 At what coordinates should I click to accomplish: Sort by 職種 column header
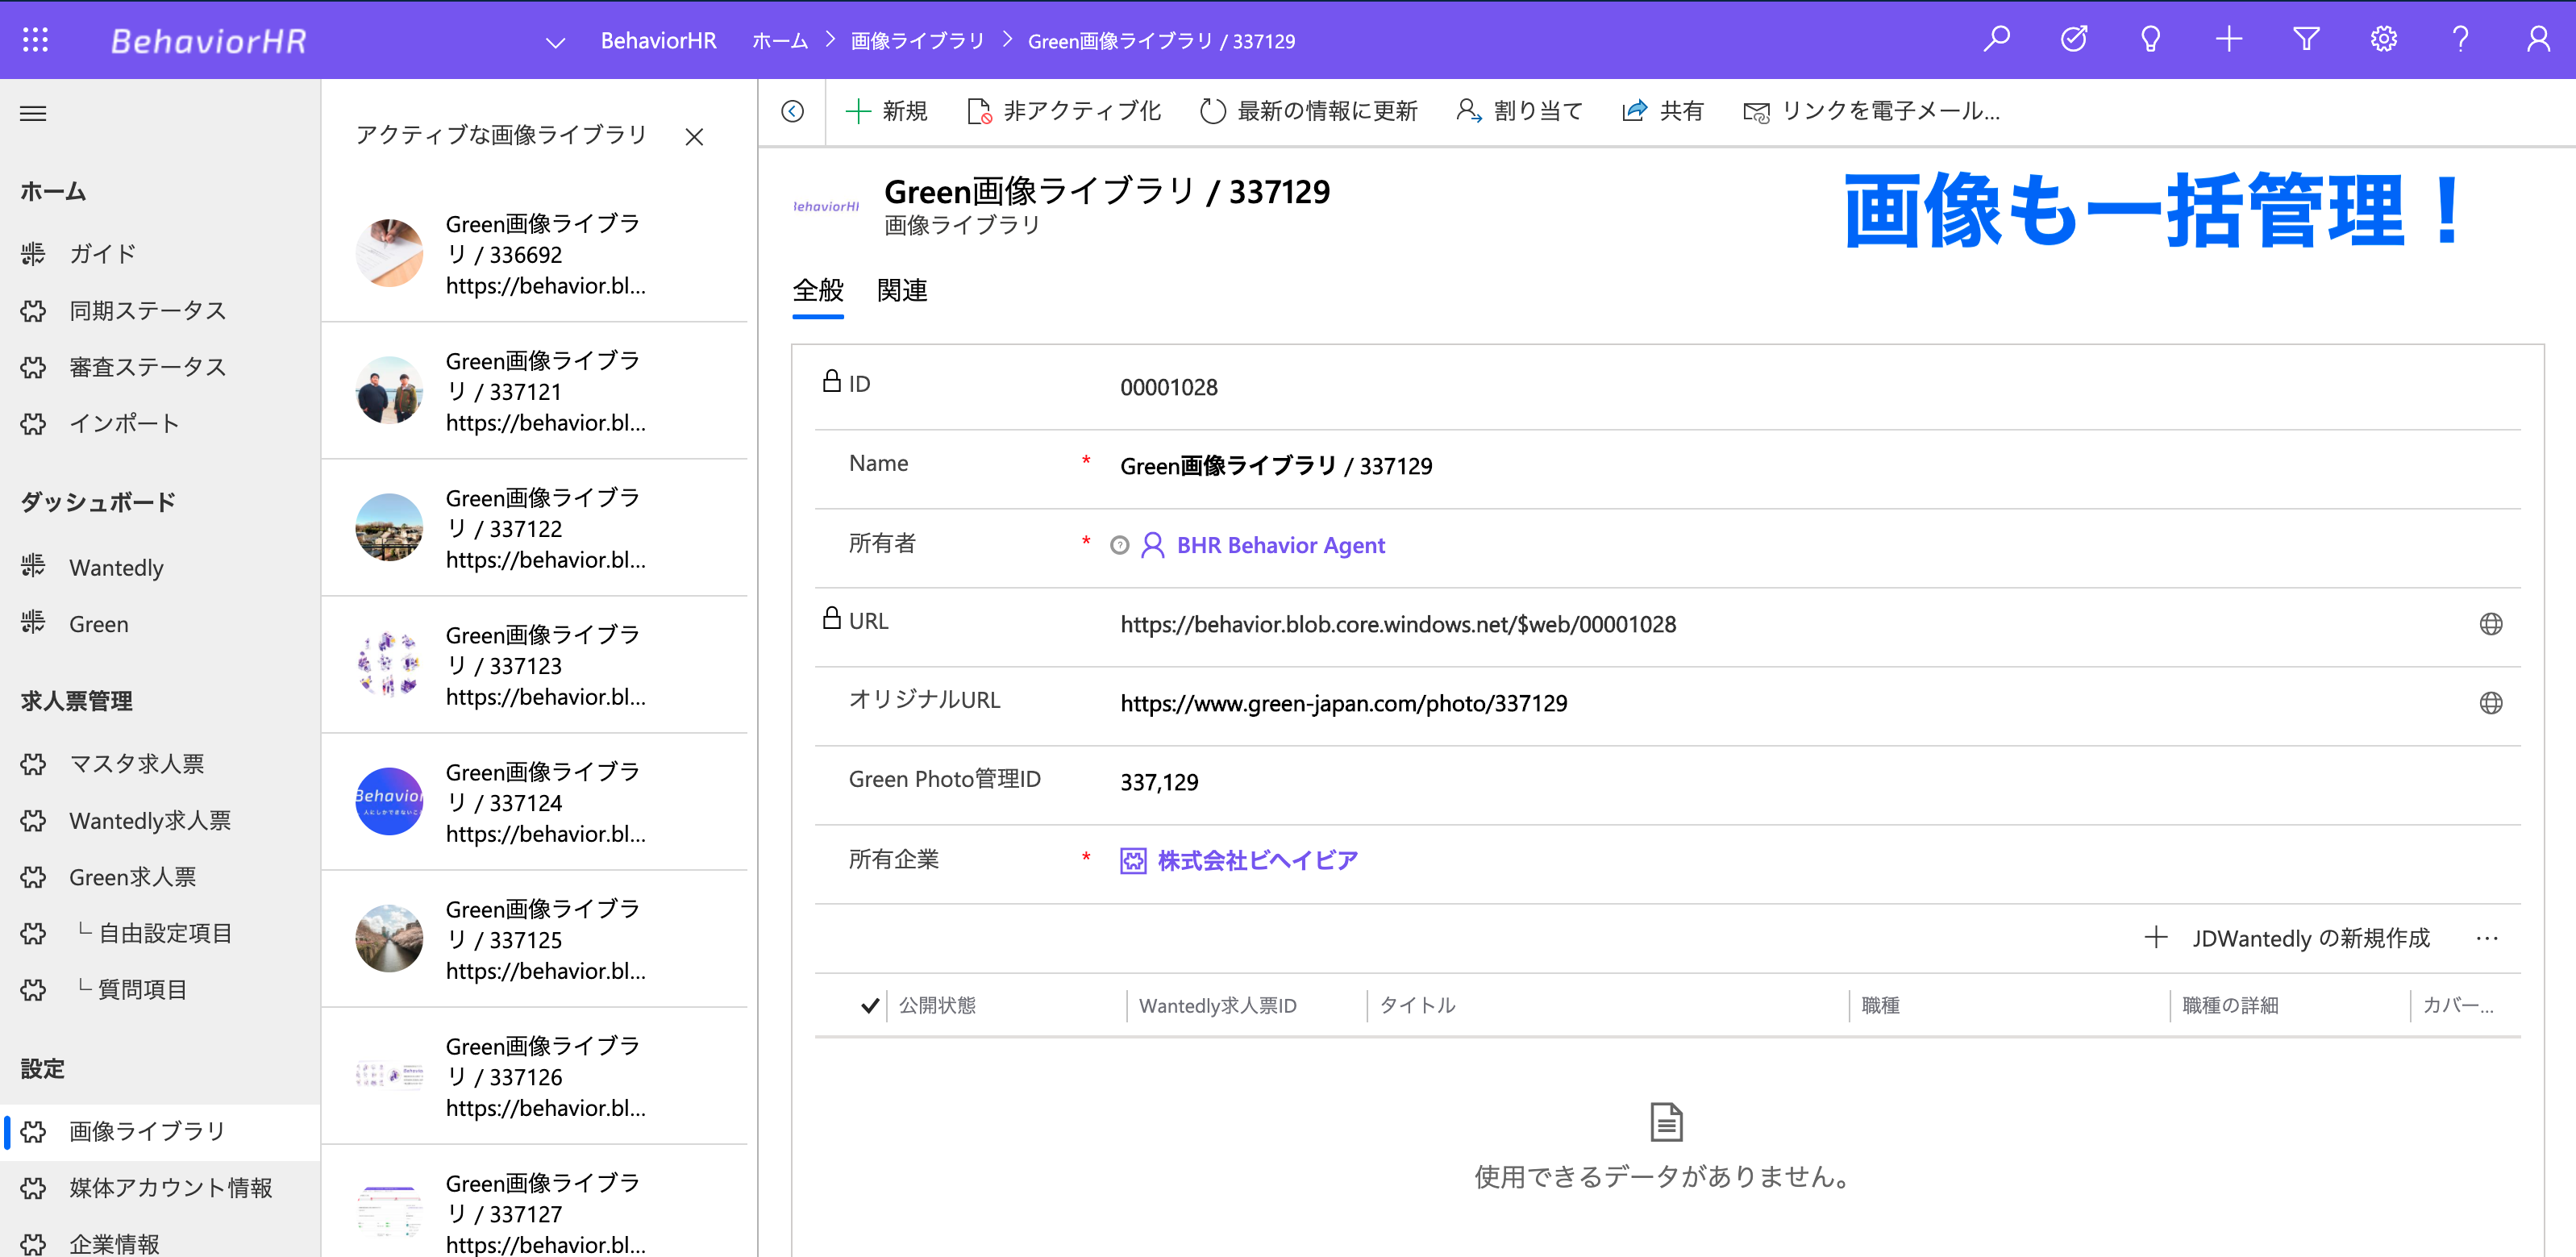coord(1880,1006)
